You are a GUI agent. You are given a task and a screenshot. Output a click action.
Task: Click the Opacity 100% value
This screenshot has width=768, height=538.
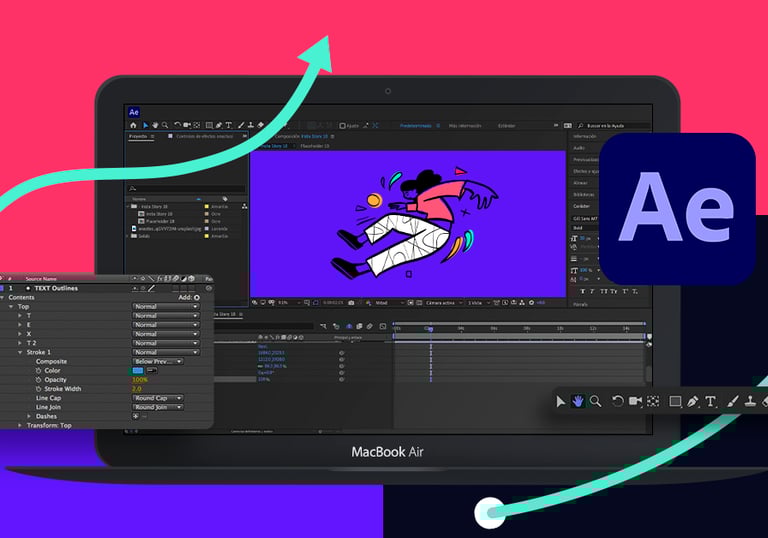click(140, 380)
